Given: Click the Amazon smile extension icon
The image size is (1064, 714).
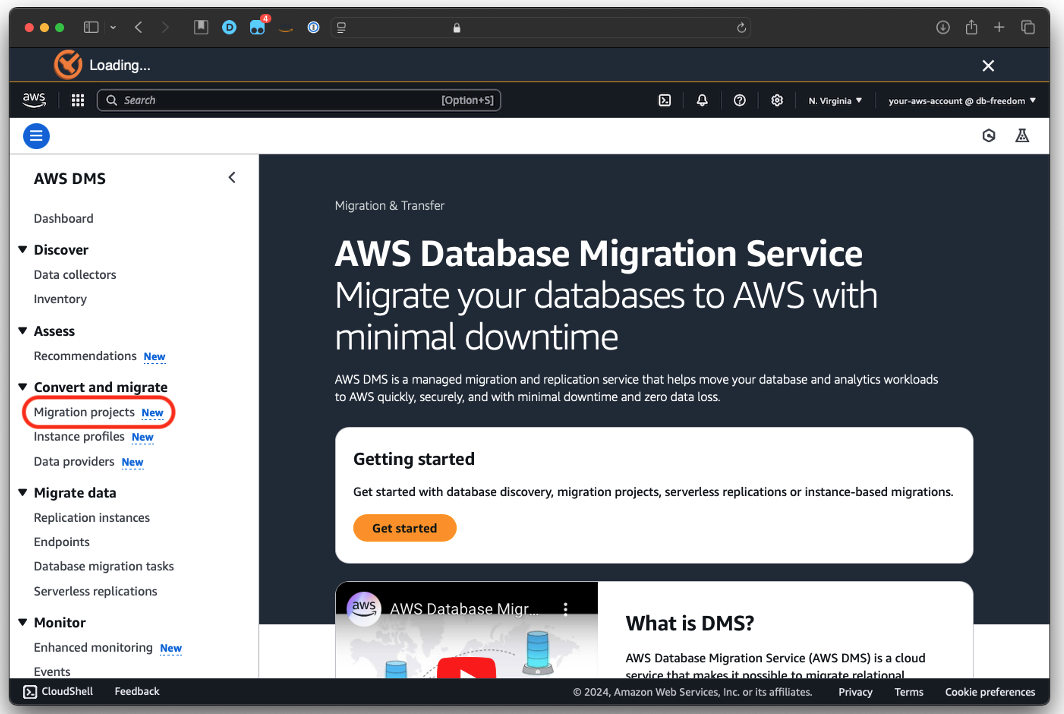Looking at the screenshot, I should pyautogui.click(x=286, y=29).
